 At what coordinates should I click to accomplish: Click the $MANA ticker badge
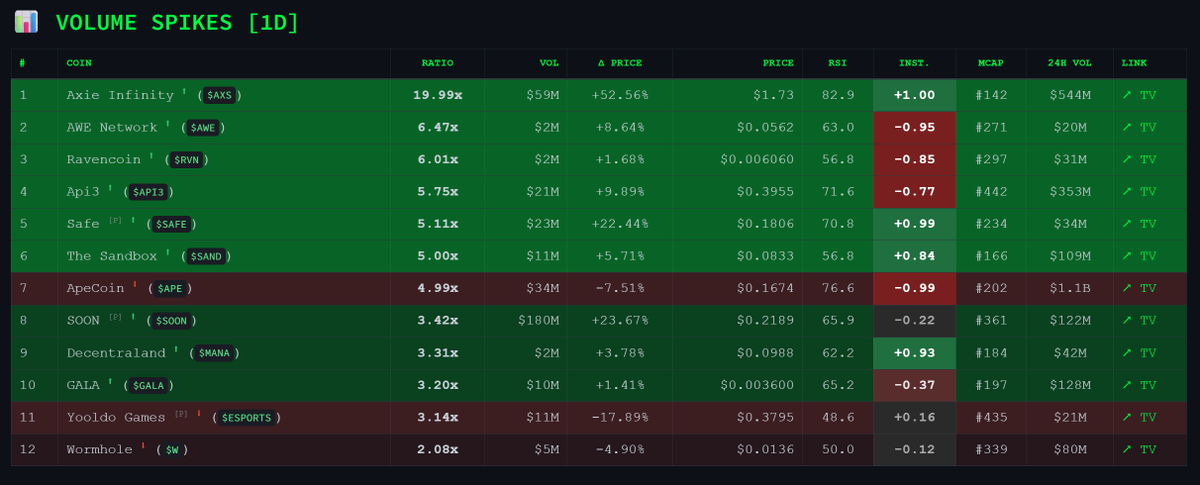point(213,353)
